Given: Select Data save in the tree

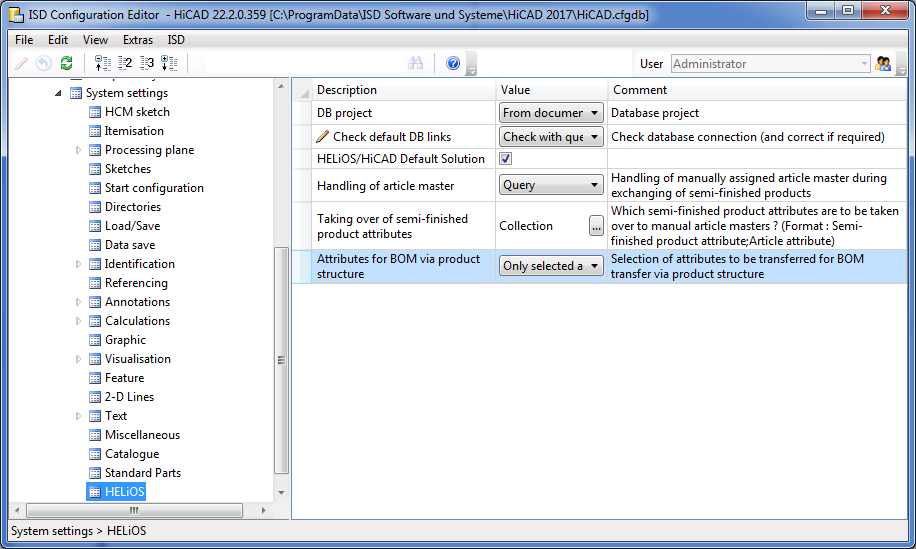Looking at the screenshot, I should [130, 245].
